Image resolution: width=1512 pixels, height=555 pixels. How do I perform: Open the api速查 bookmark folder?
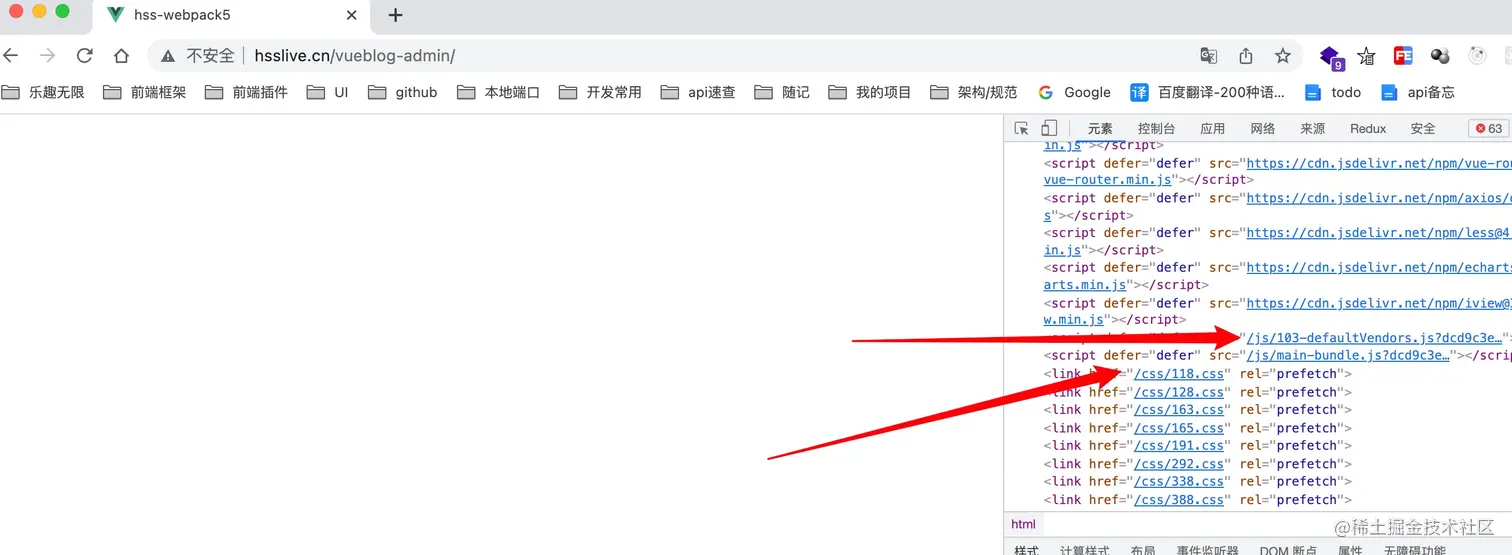point(698,92)
